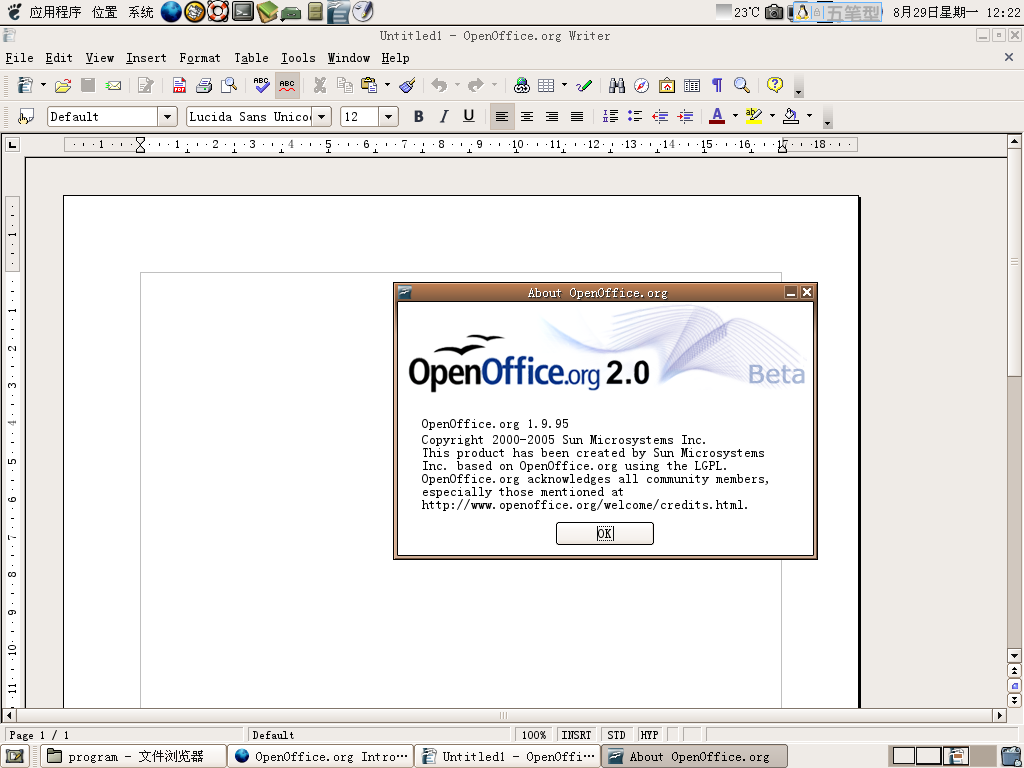
Task: Apply yellow Highlighting color
Action: (x=754, y=116)
